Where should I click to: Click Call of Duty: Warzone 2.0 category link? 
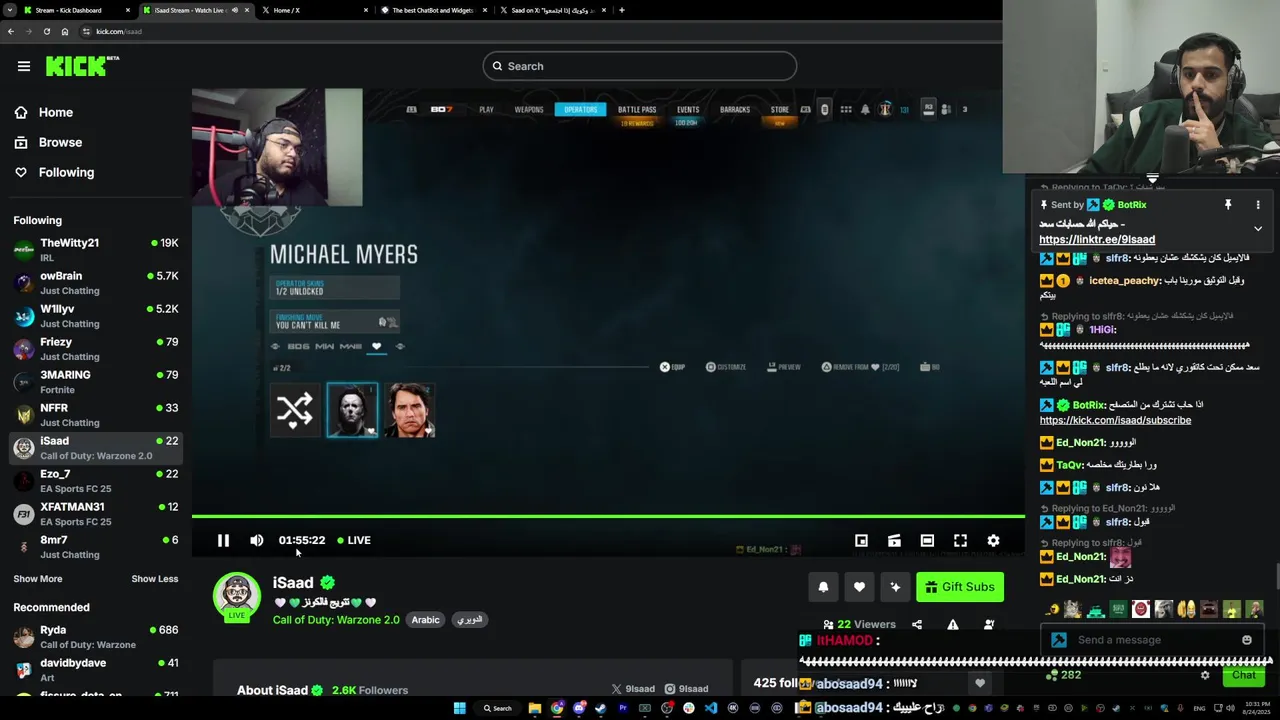[336, 620]
